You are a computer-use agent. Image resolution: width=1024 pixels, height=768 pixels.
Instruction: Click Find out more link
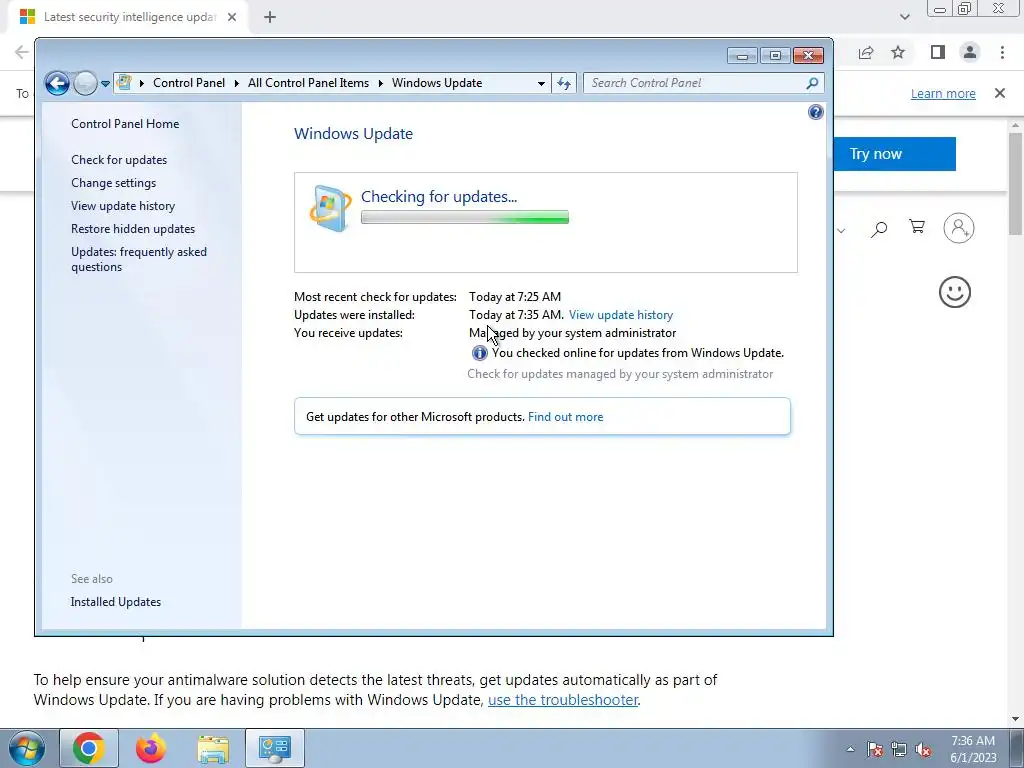point(566,417)
